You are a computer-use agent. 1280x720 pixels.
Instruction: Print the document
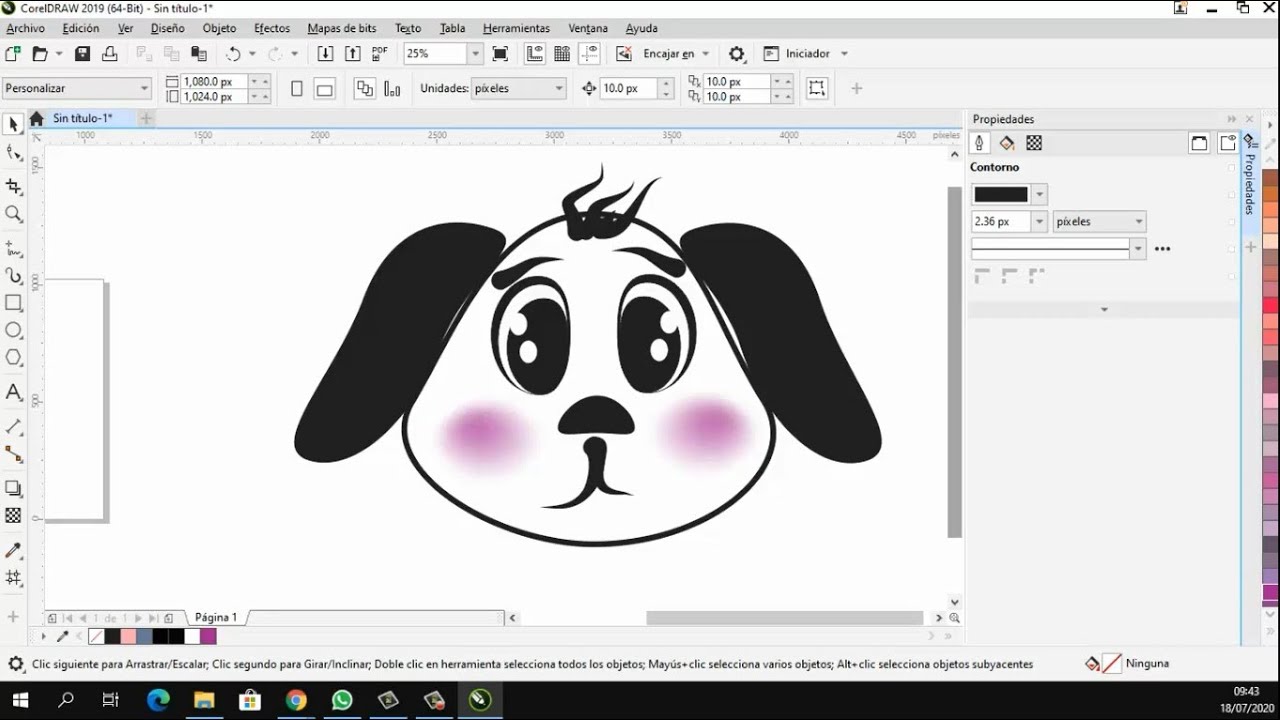tap(110, 54)
